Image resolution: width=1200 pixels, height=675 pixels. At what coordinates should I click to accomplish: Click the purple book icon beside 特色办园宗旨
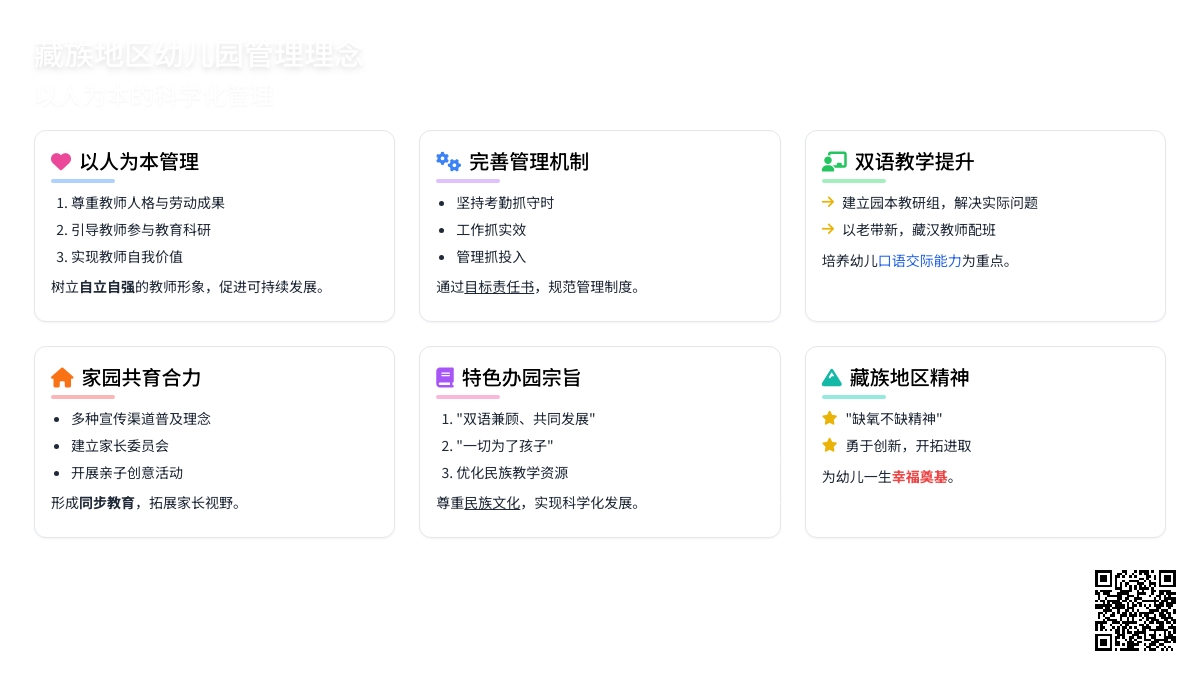pos(445,378)
